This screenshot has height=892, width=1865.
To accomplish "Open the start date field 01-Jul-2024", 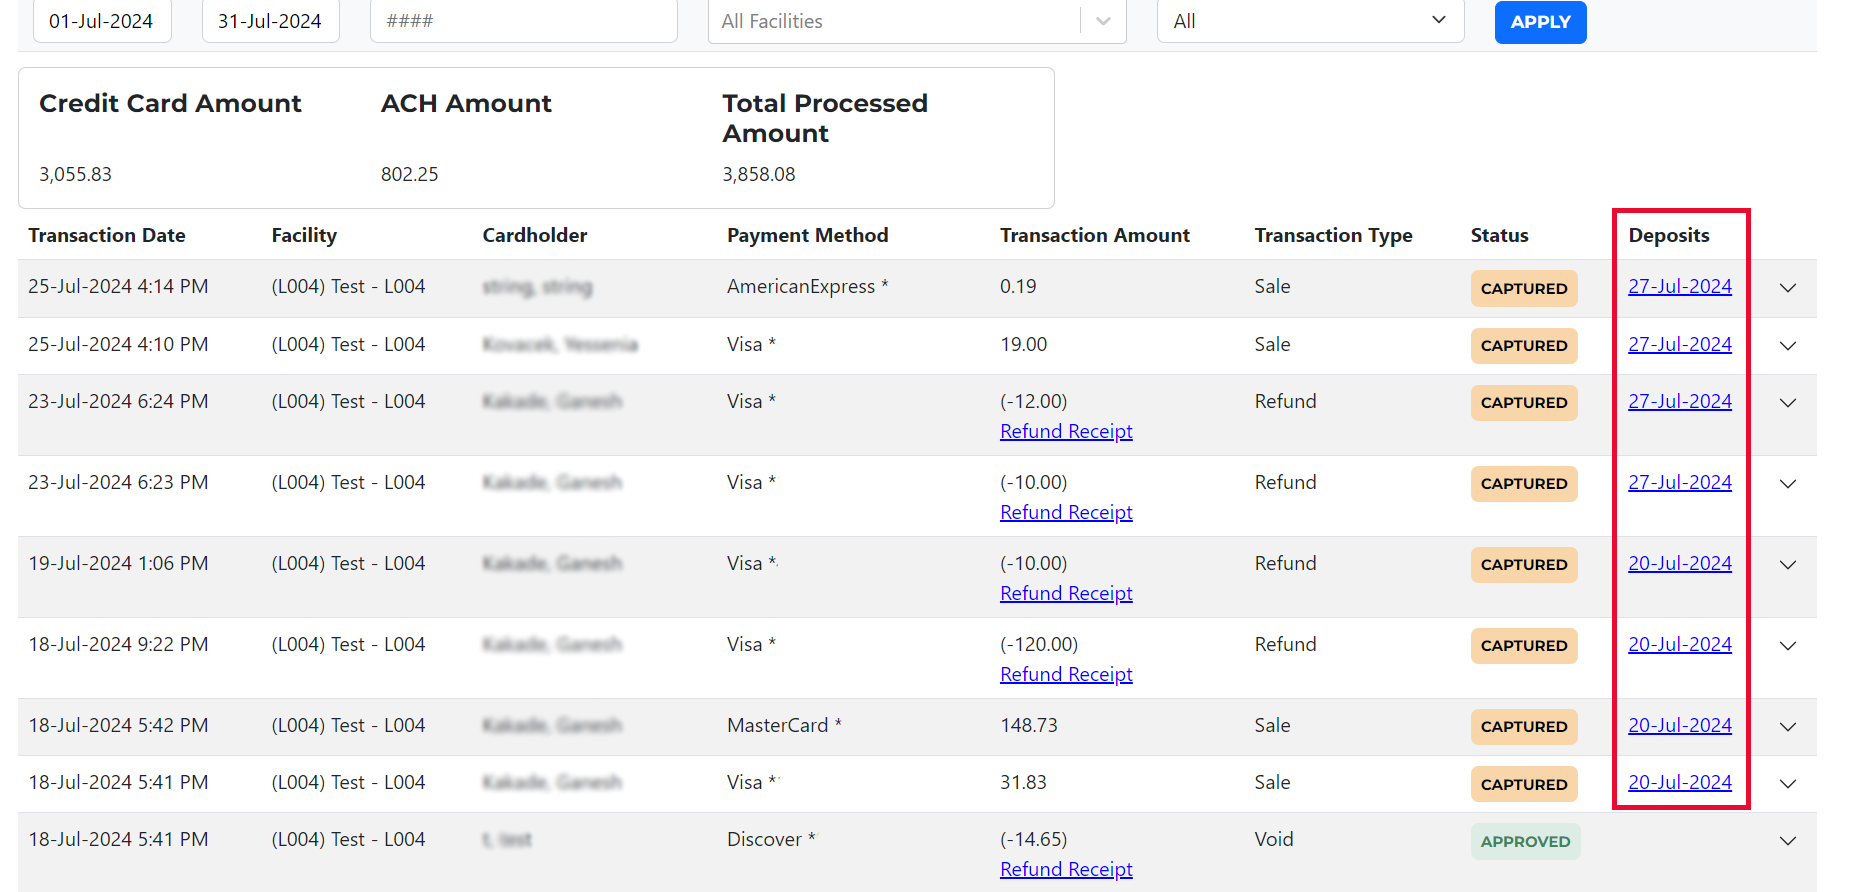I will click(102, 21).
